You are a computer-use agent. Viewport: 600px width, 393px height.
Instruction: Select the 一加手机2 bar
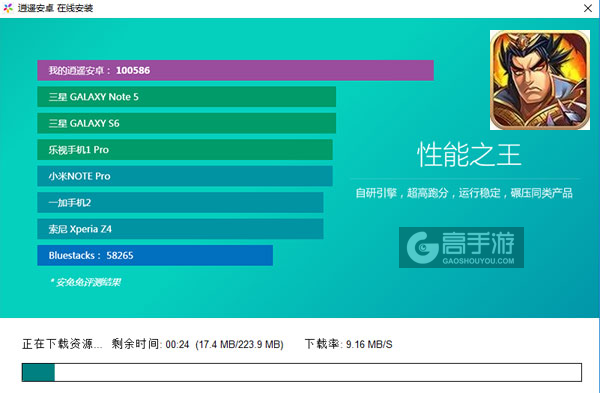[x=180, y=202]
